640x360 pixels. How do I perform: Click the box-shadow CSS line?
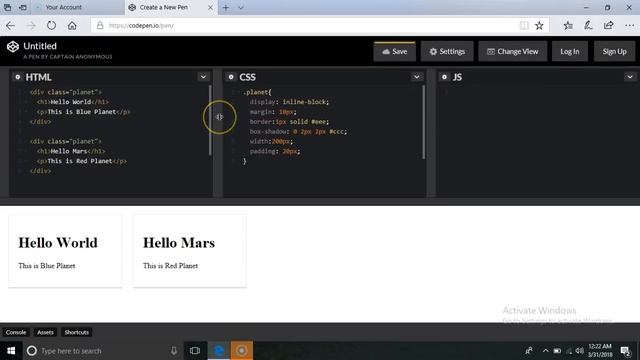click(298, 131)
